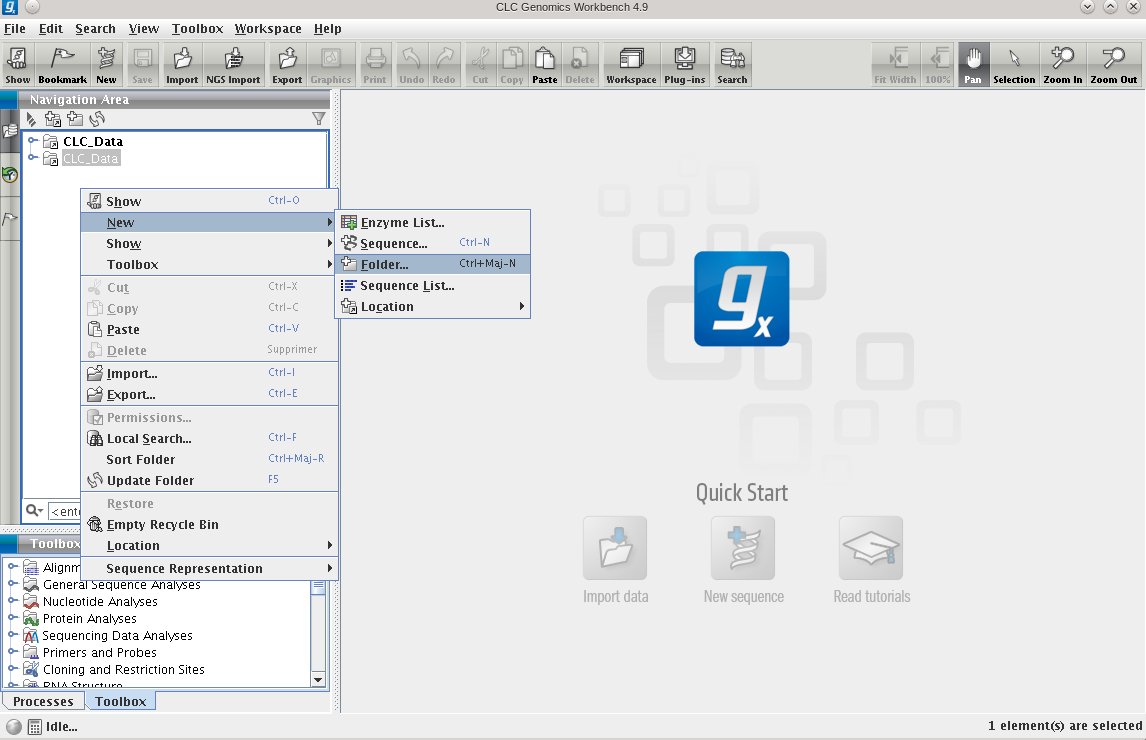Image resolution: width=1146 pixels, height=740 pixels.
Task: Switch to the Toolbox tab
Action: [121, 701]
